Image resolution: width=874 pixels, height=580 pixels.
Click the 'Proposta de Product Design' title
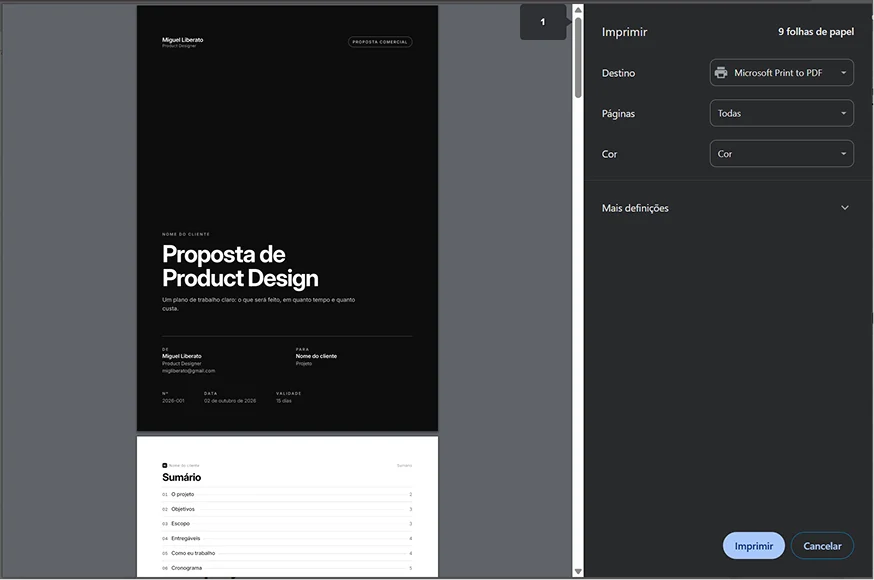(x=240, y=266)
